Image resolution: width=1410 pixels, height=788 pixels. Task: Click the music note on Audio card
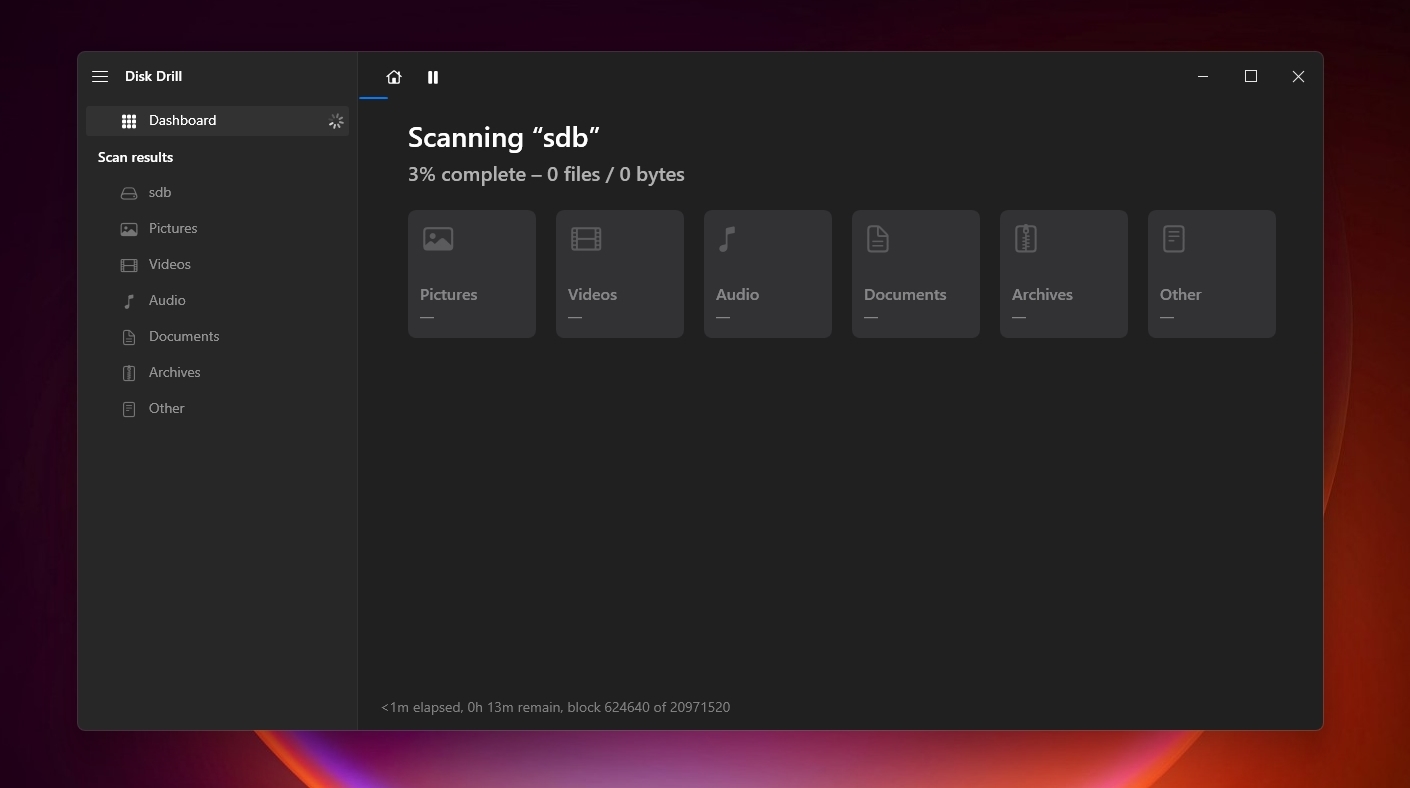coord(727,239)
